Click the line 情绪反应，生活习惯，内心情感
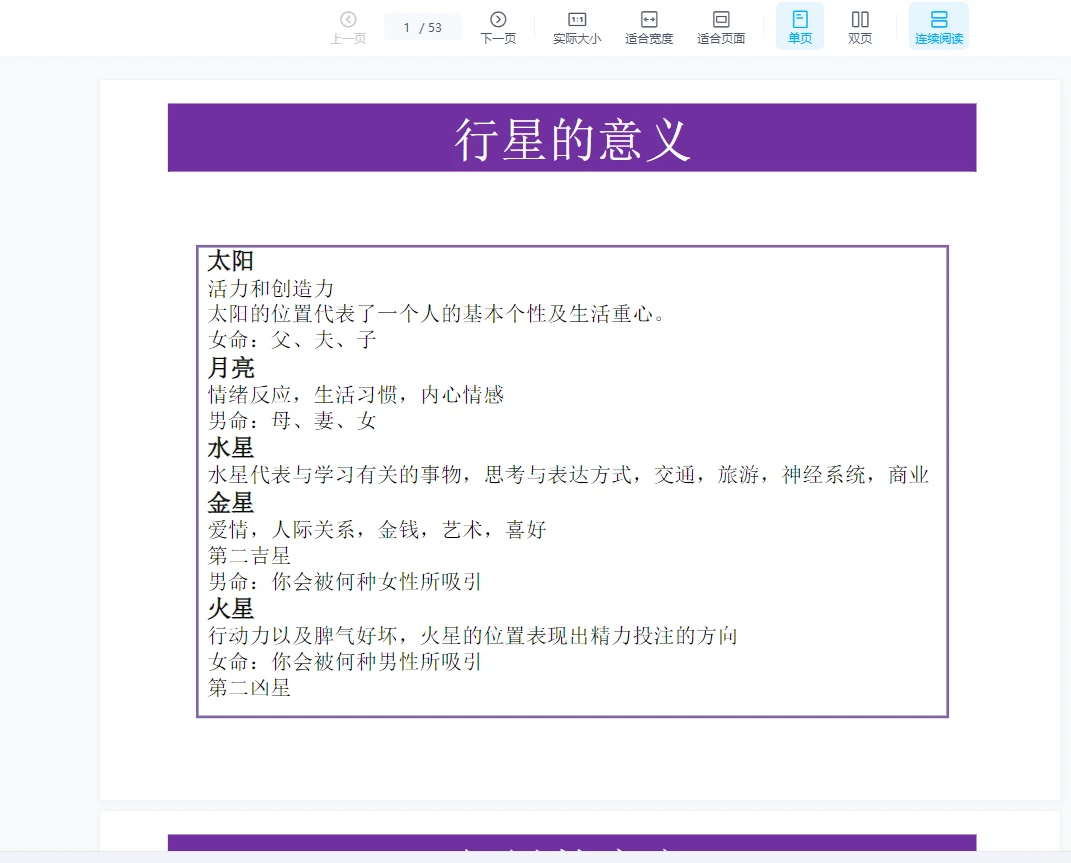 (356, 394)
